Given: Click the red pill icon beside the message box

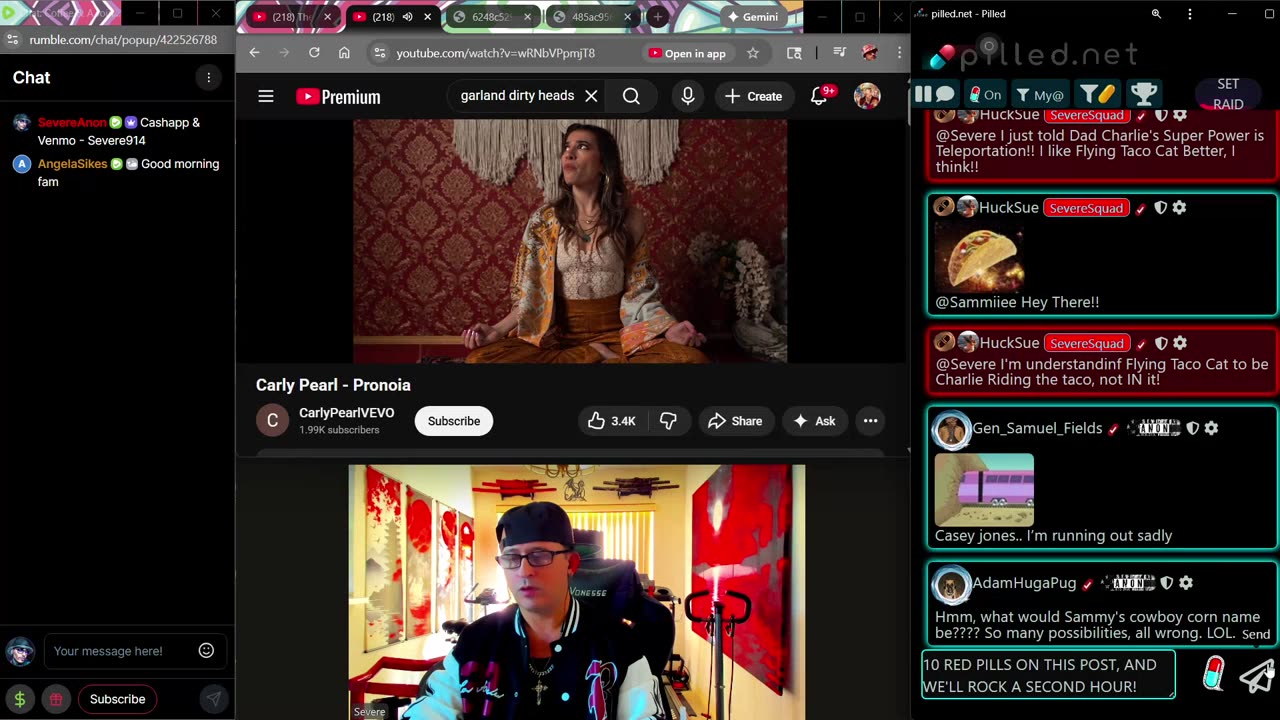Looking at the screenshot, I should click(1213, 674).
